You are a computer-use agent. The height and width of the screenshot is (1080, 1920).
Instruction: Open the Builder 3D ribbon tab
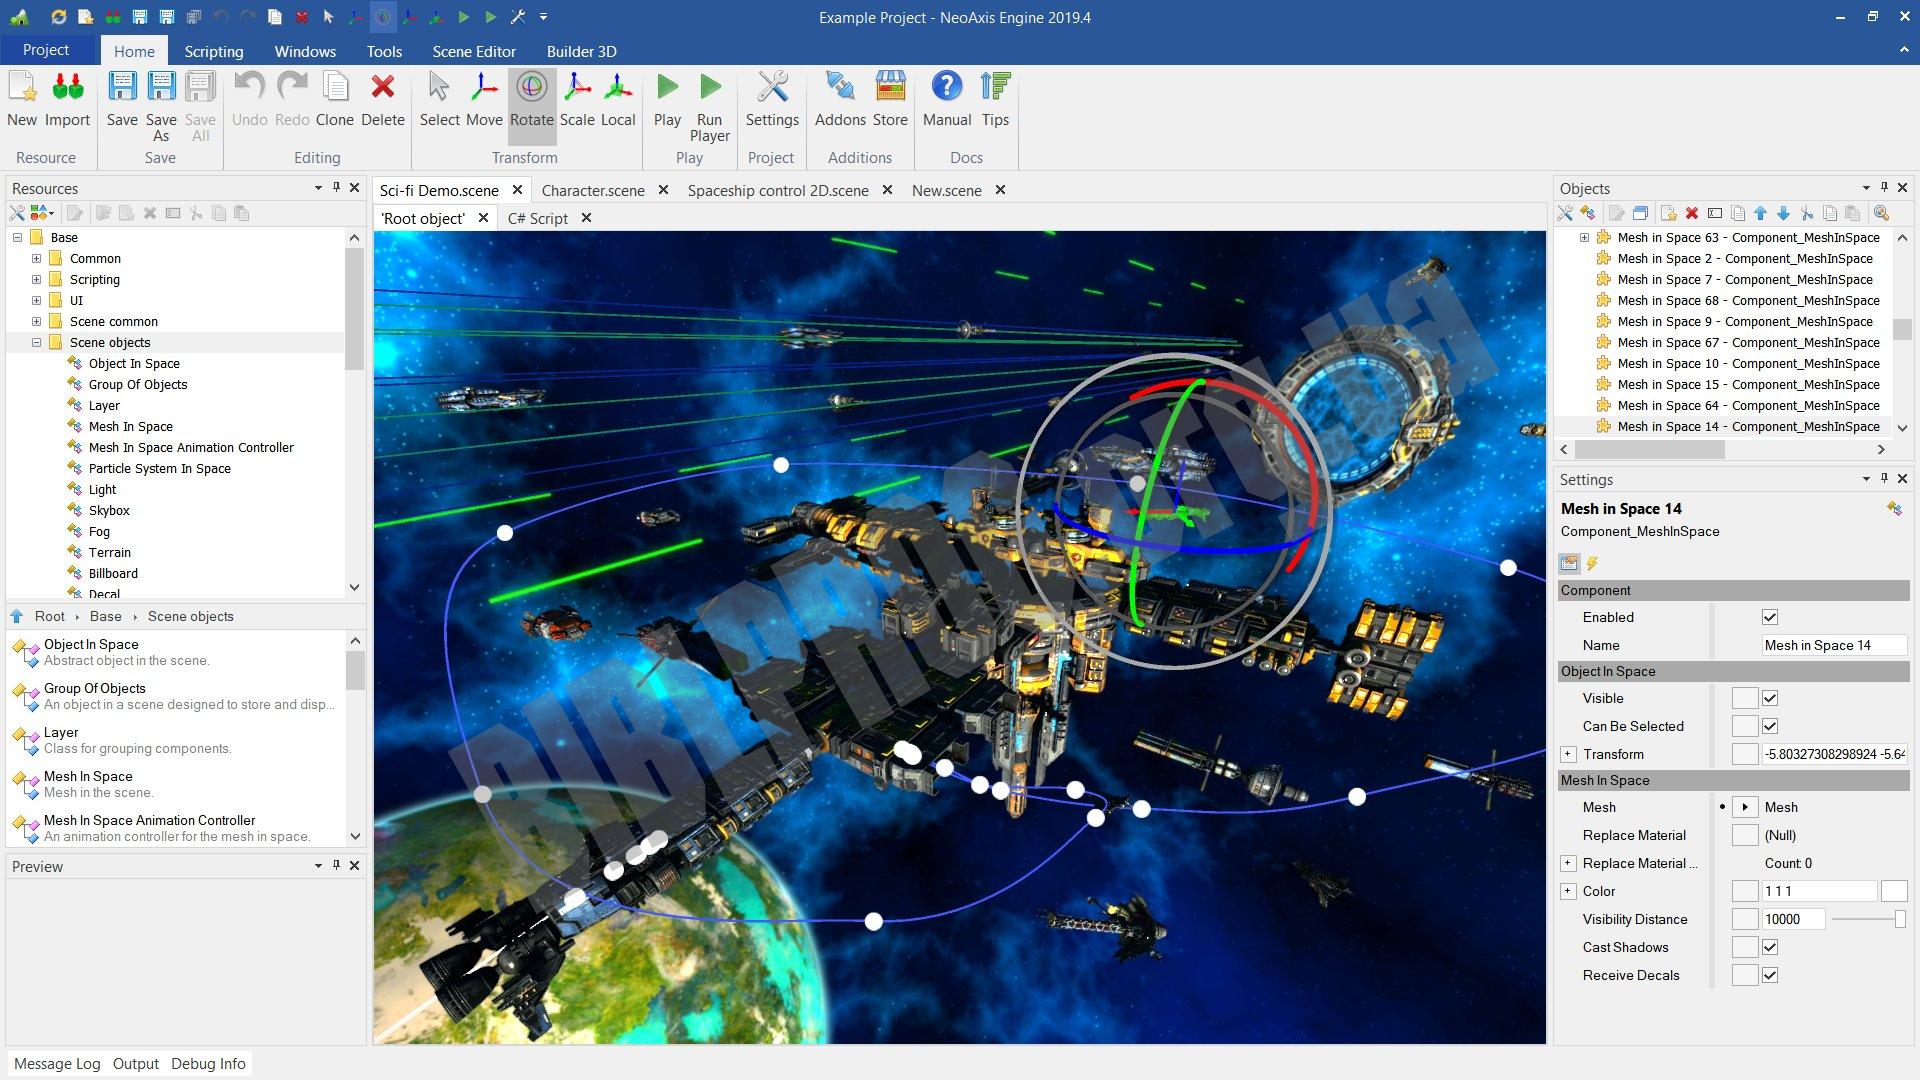coord(581,51)
